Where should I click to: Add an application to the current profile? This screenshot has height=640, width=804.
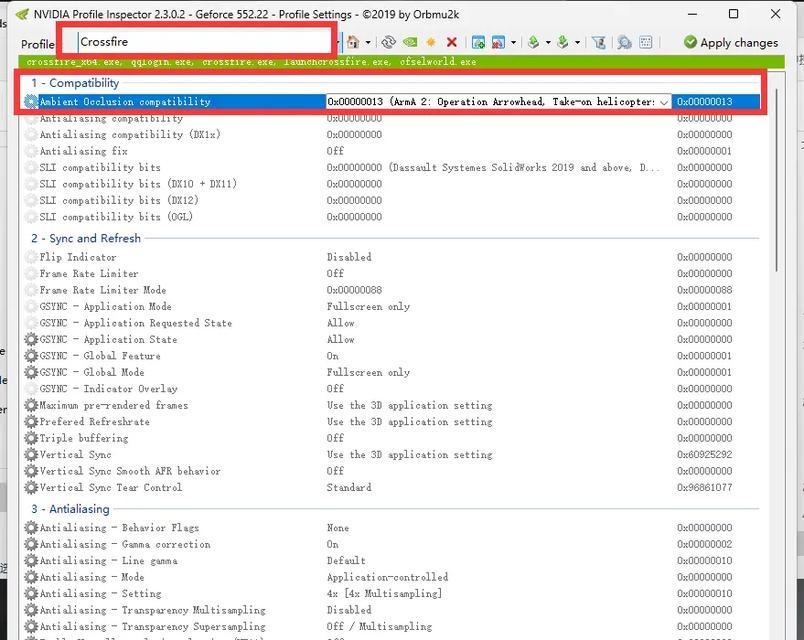pos(478,42)
